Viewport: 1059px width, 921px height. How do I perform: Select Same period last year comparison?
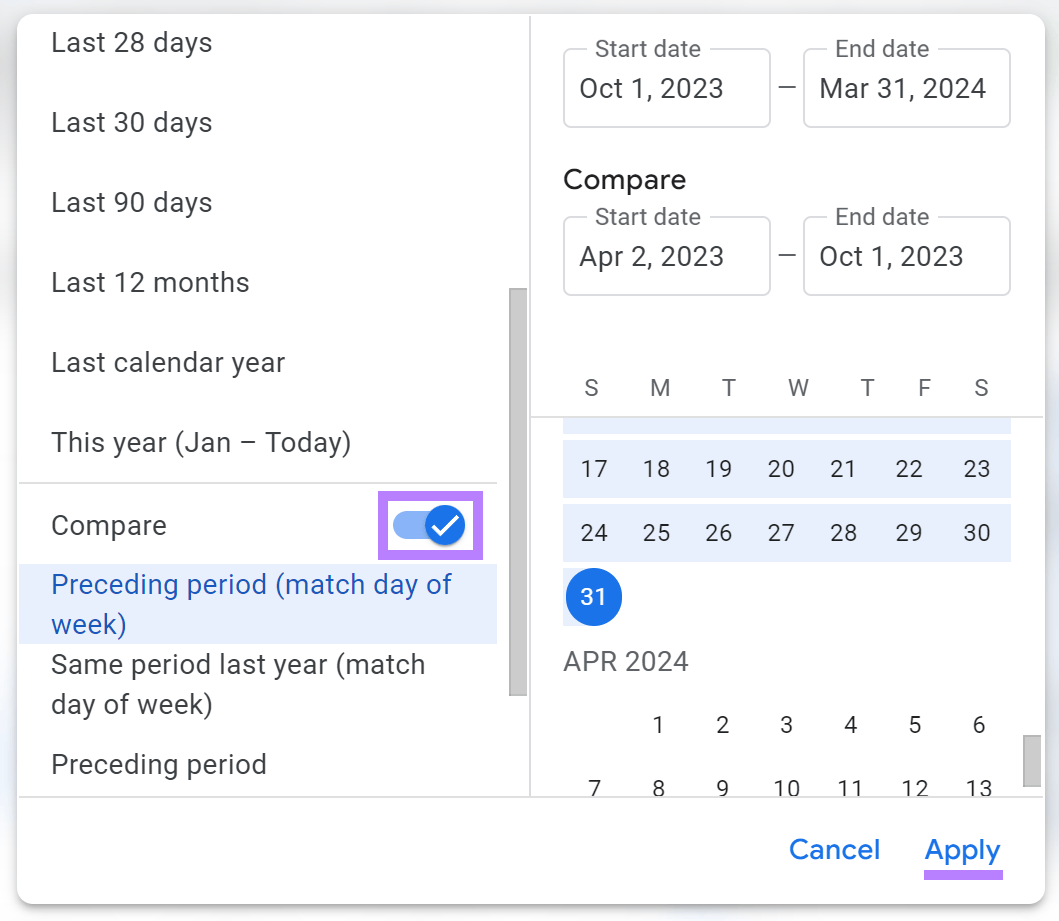237,684
